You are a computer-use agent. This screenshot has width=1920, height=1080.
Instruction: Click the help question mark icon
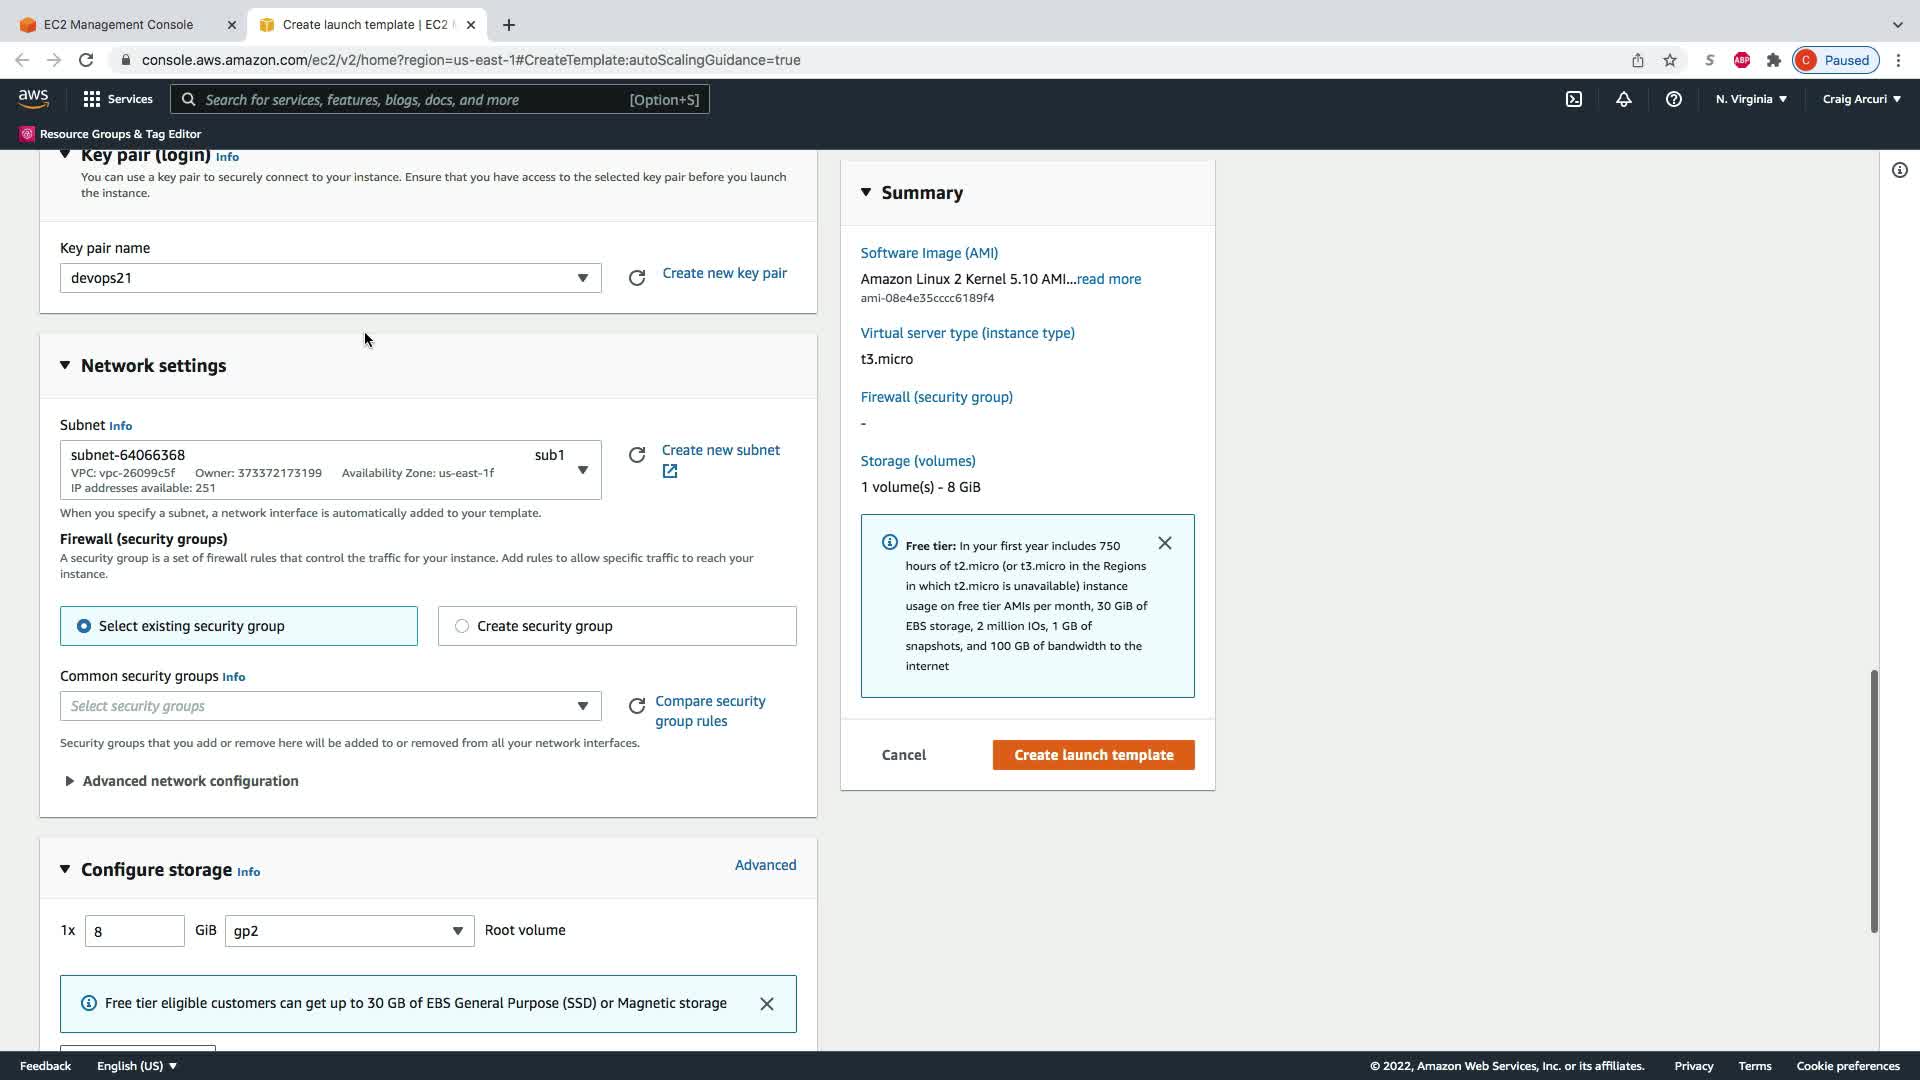tap(1673, 99)
